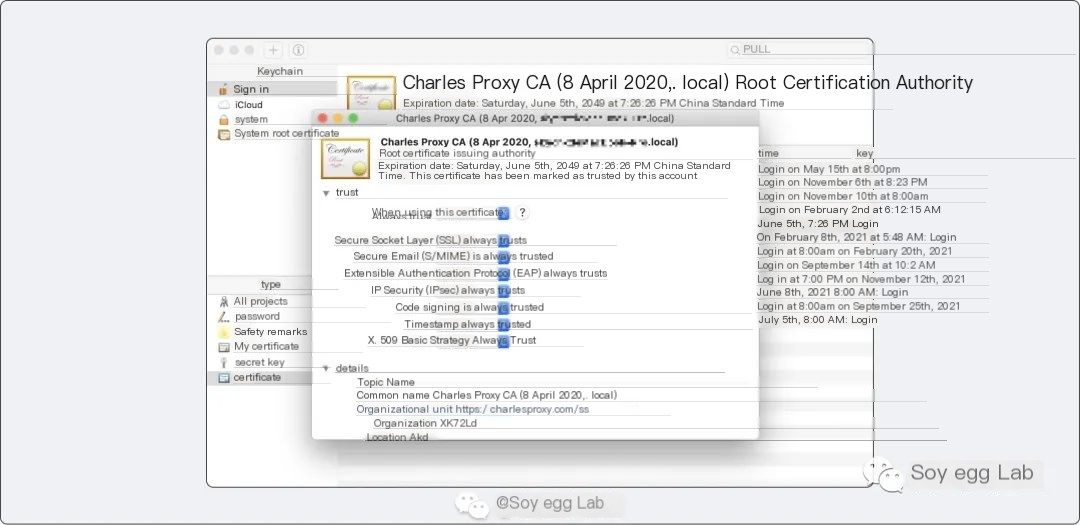Open the Secure Socket Layer (SSL) dropdown
1080x525 pixels.
[503, 240]
